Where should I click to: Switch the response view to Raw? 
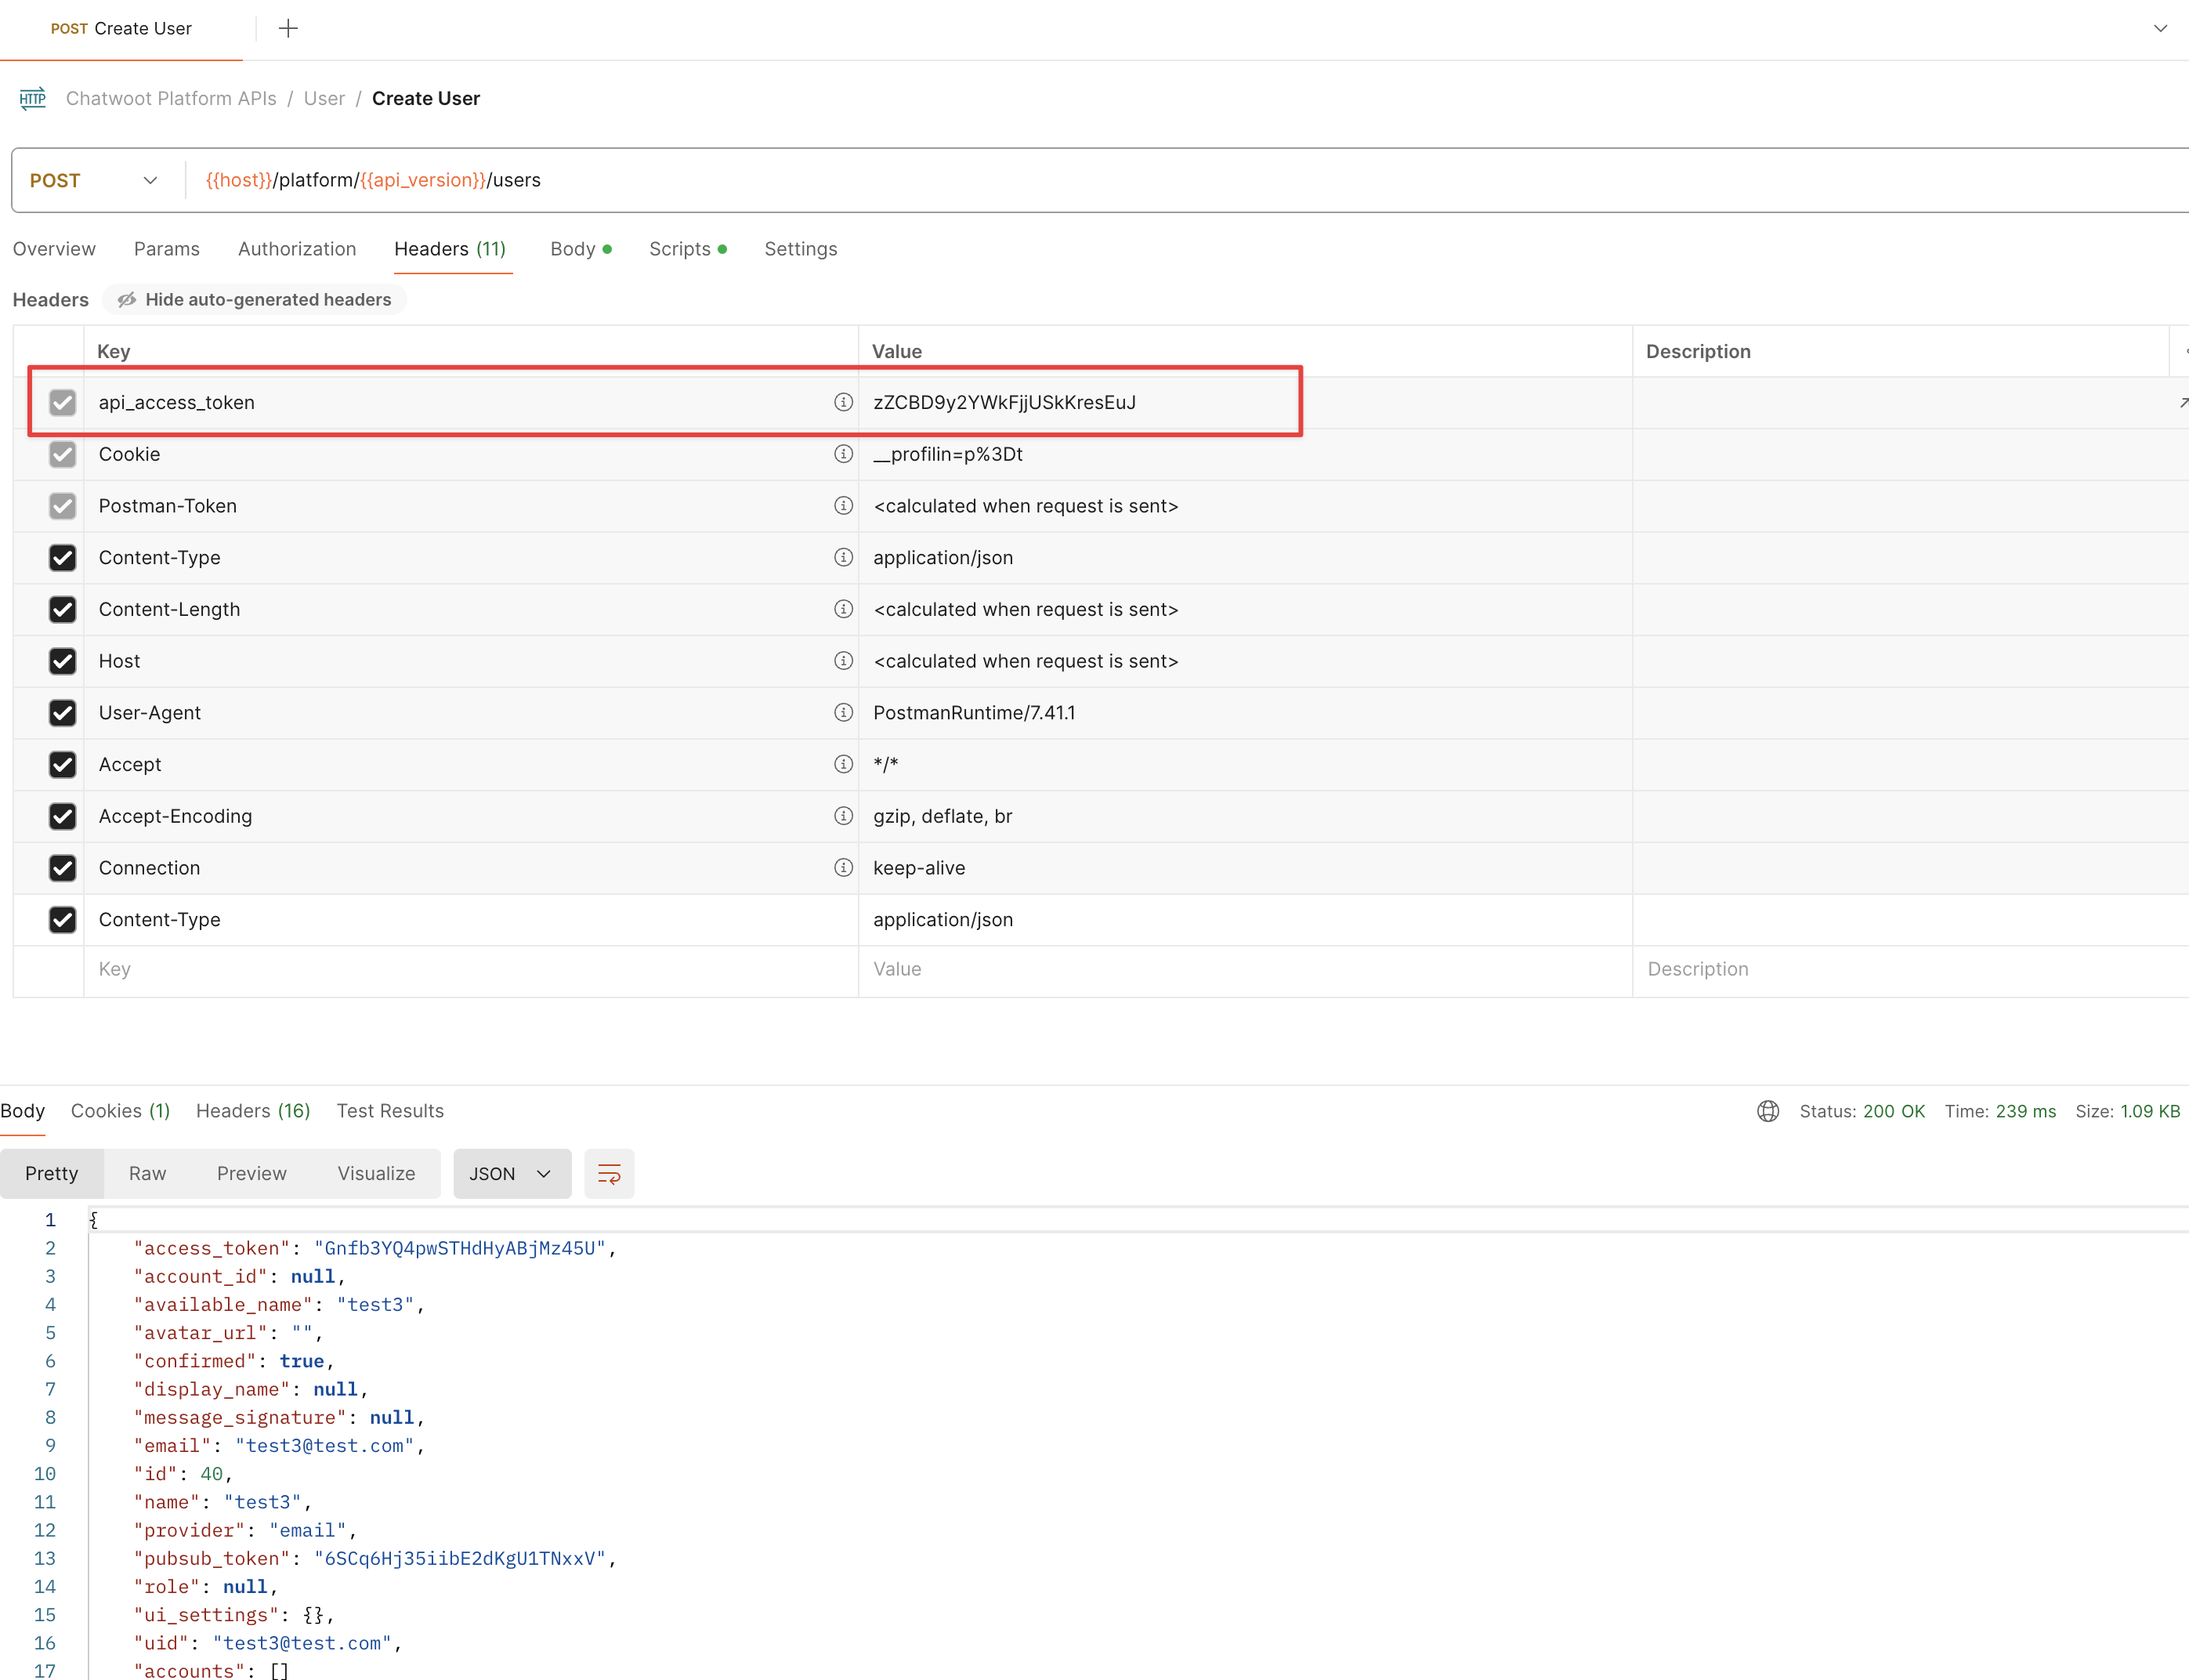[147, 1173]
